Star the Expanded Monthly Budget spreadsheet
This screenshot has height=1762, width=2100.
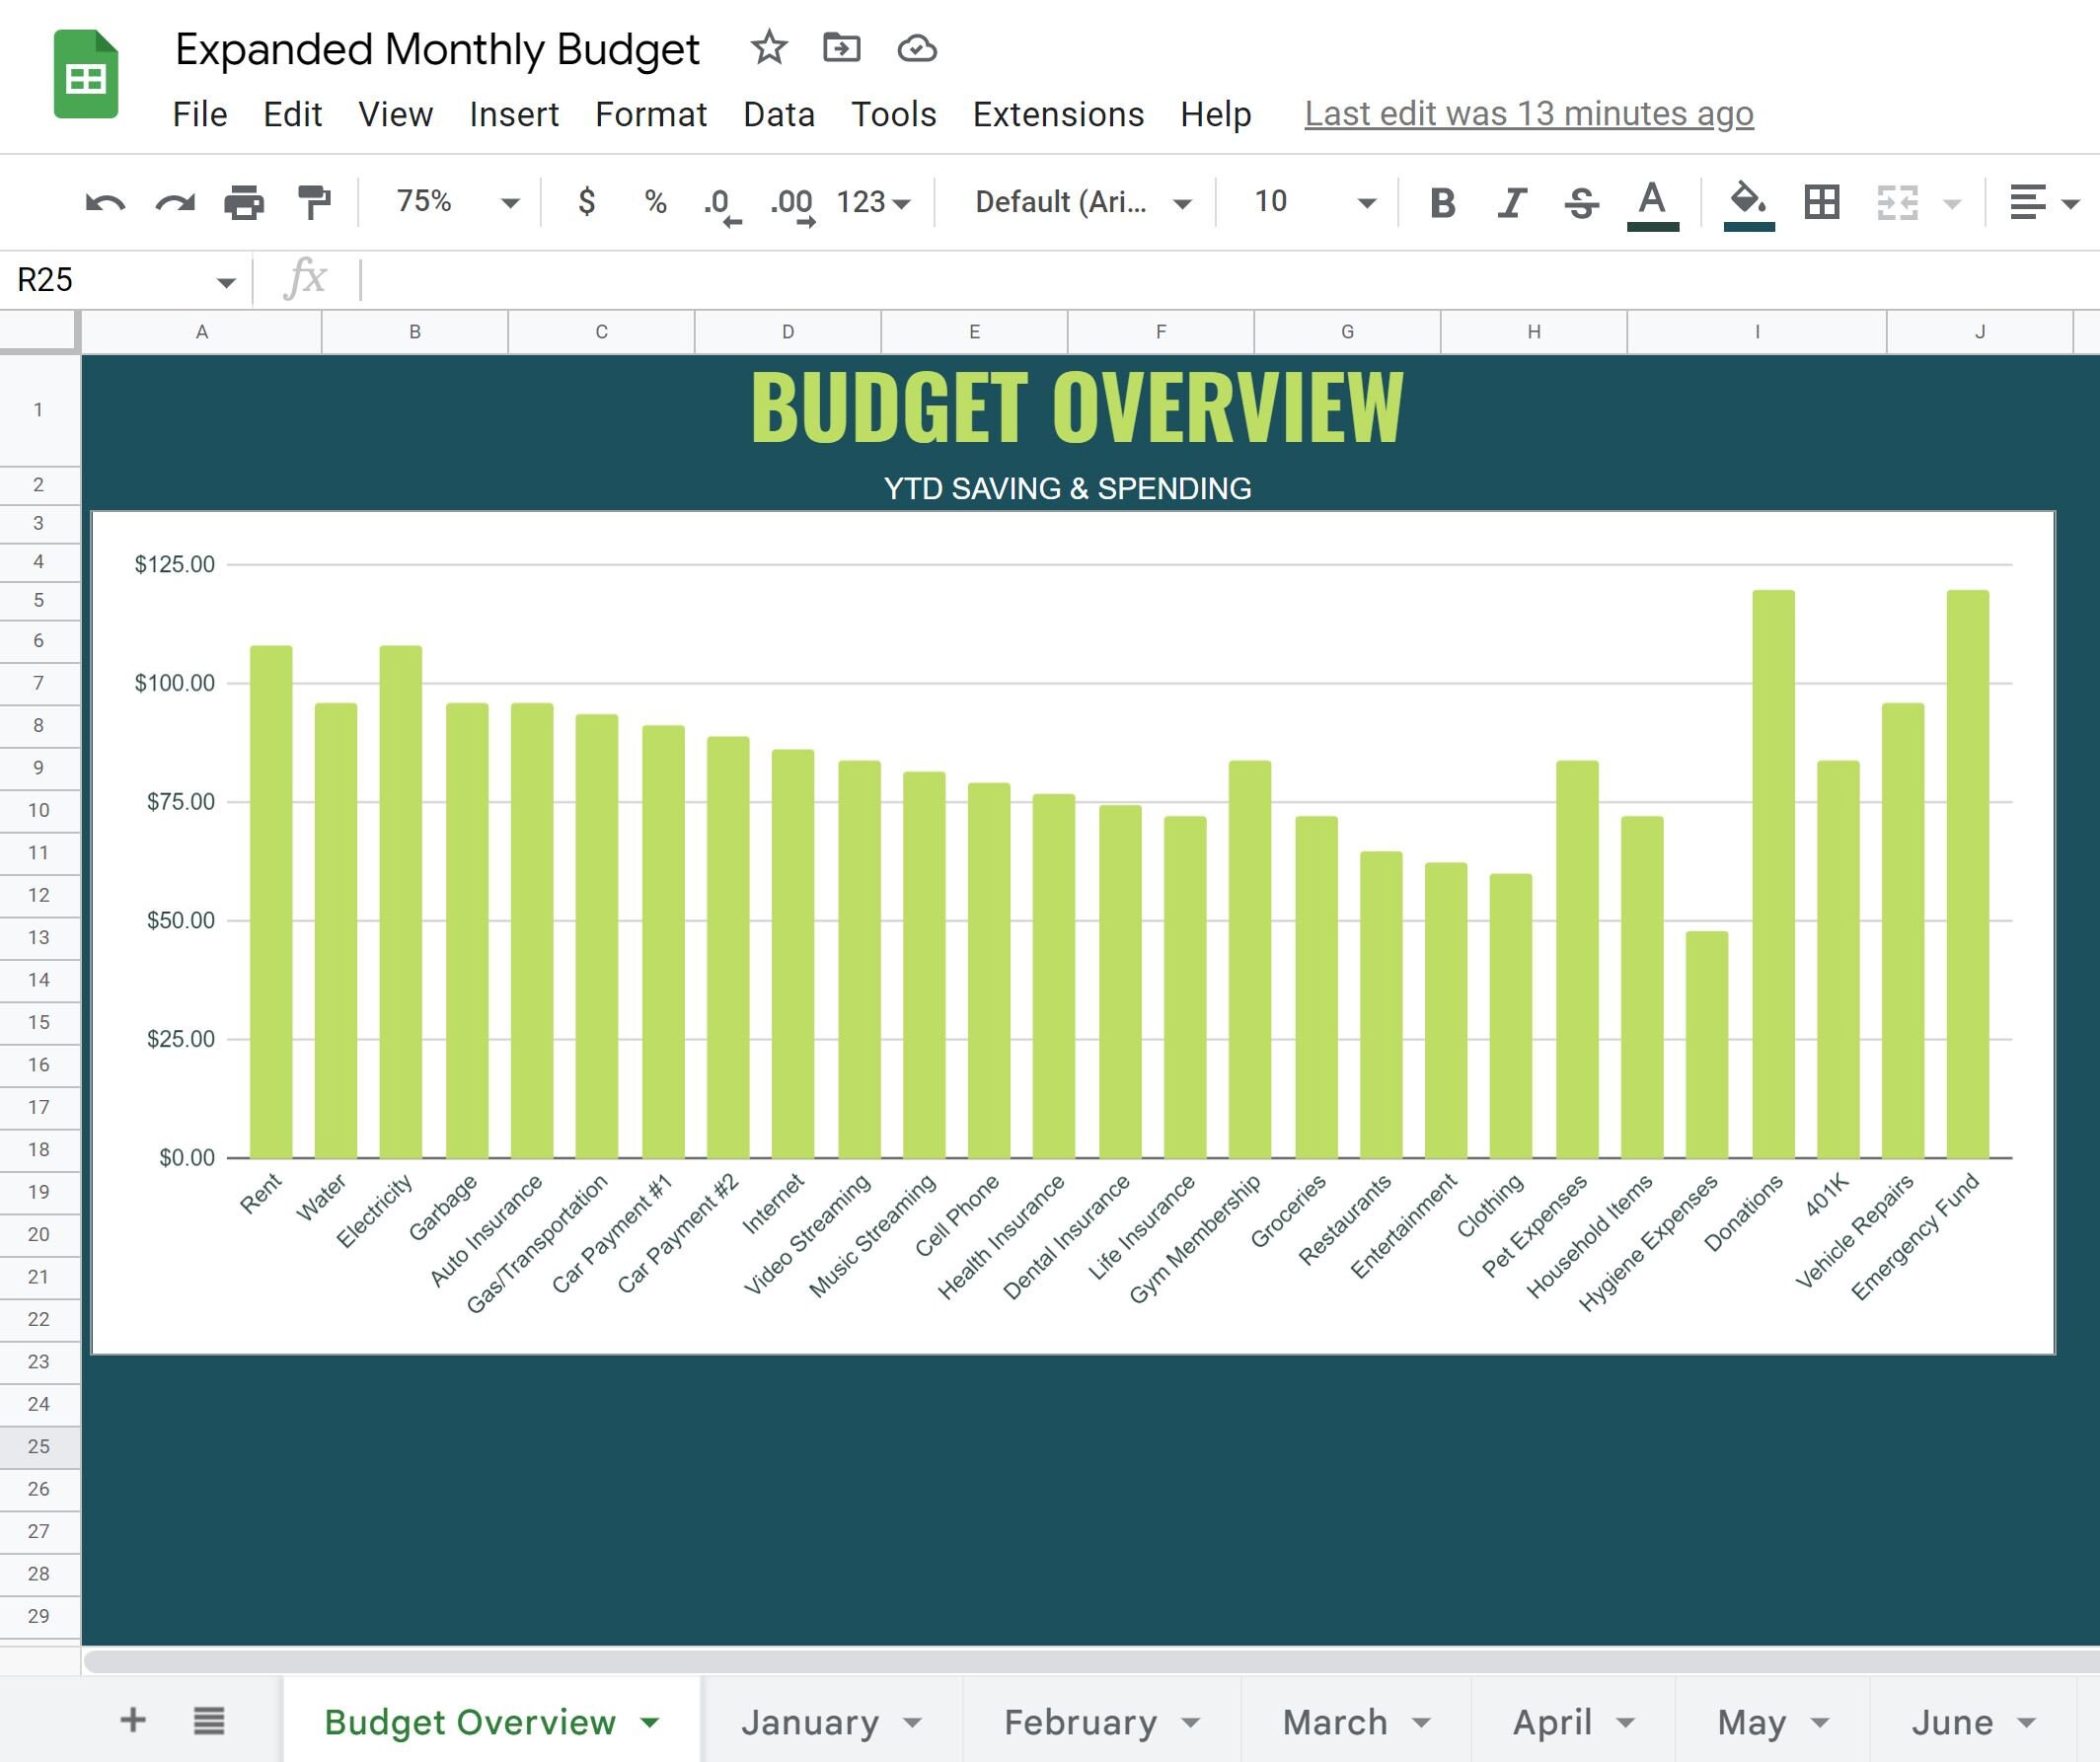tap(768, 48)
